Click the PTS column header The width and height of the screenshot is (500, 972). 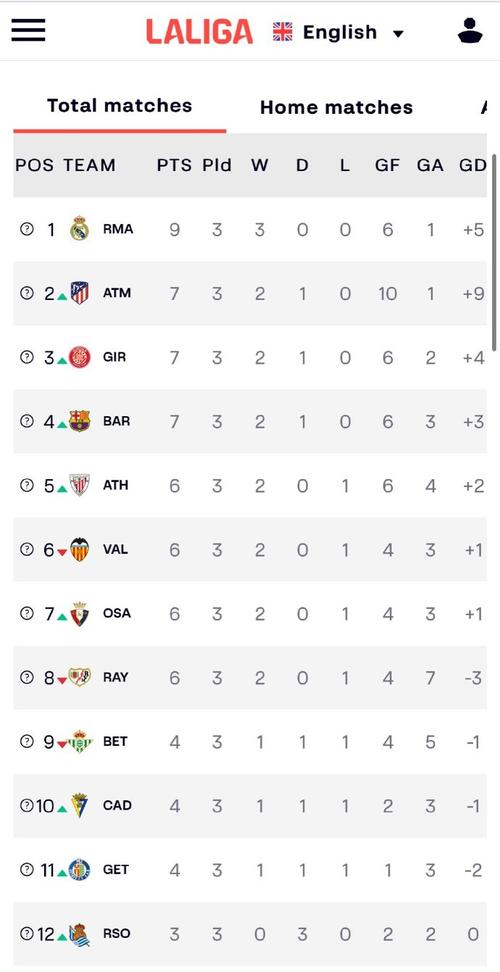coord(174,166)
